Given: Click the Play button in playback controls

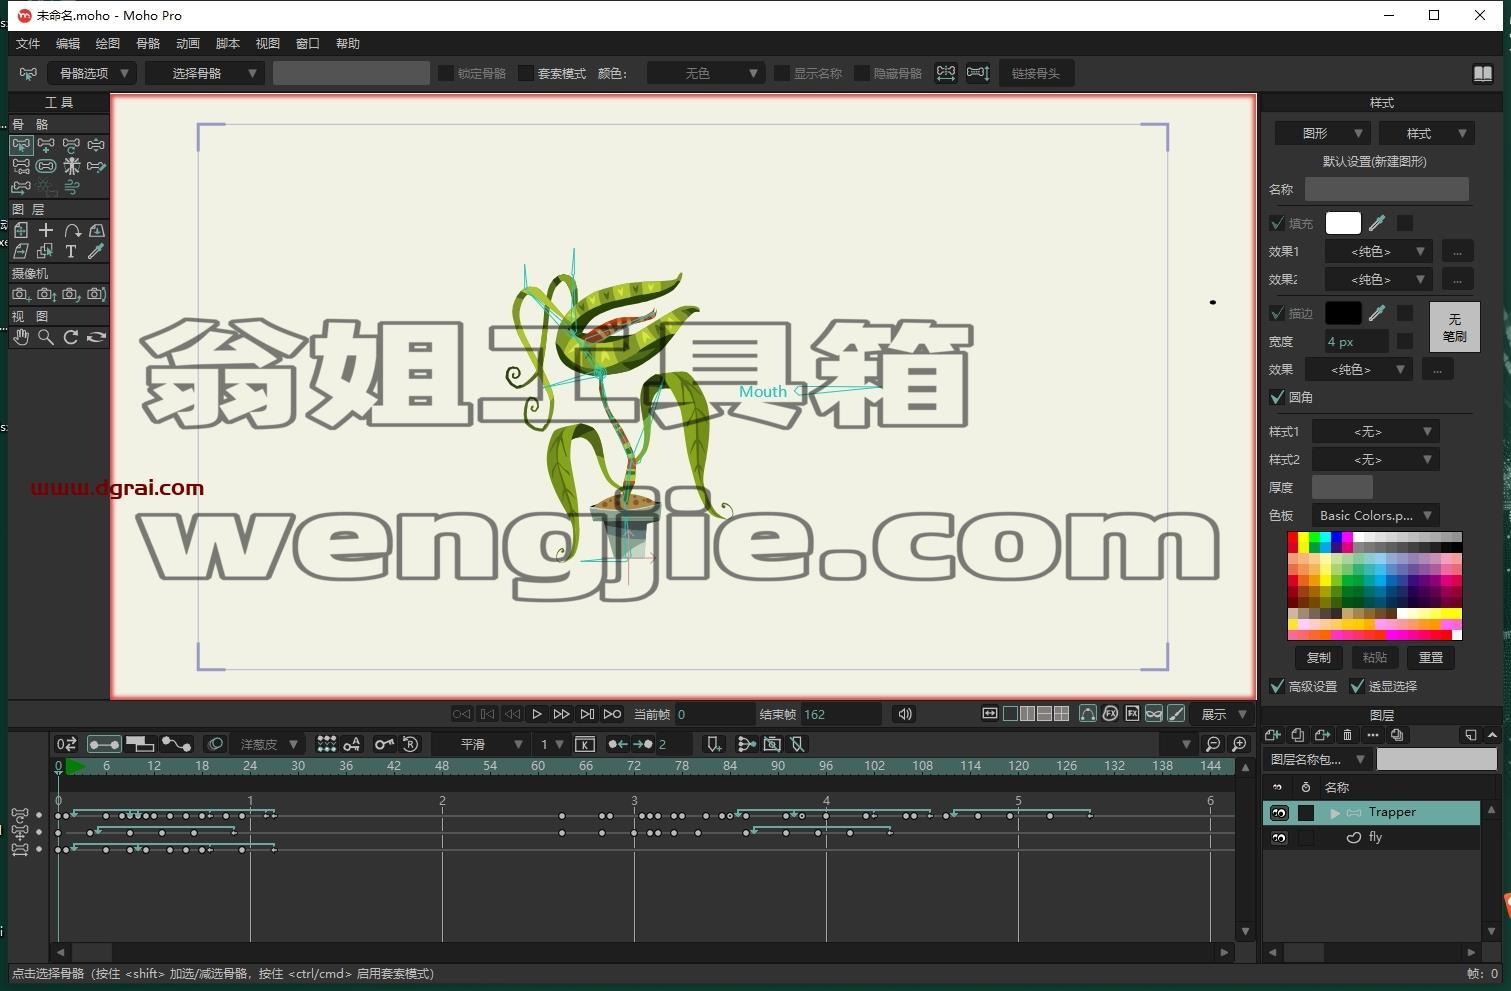Looking at the screenshot, I should pyautogui.click(x=537, y=714).
